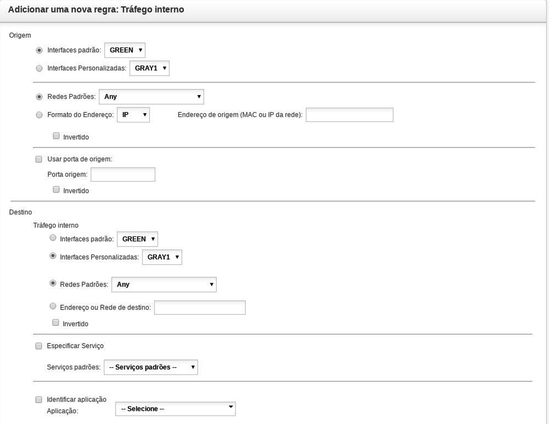Enable Especificar Serviço checkbox

coord(39,346)
